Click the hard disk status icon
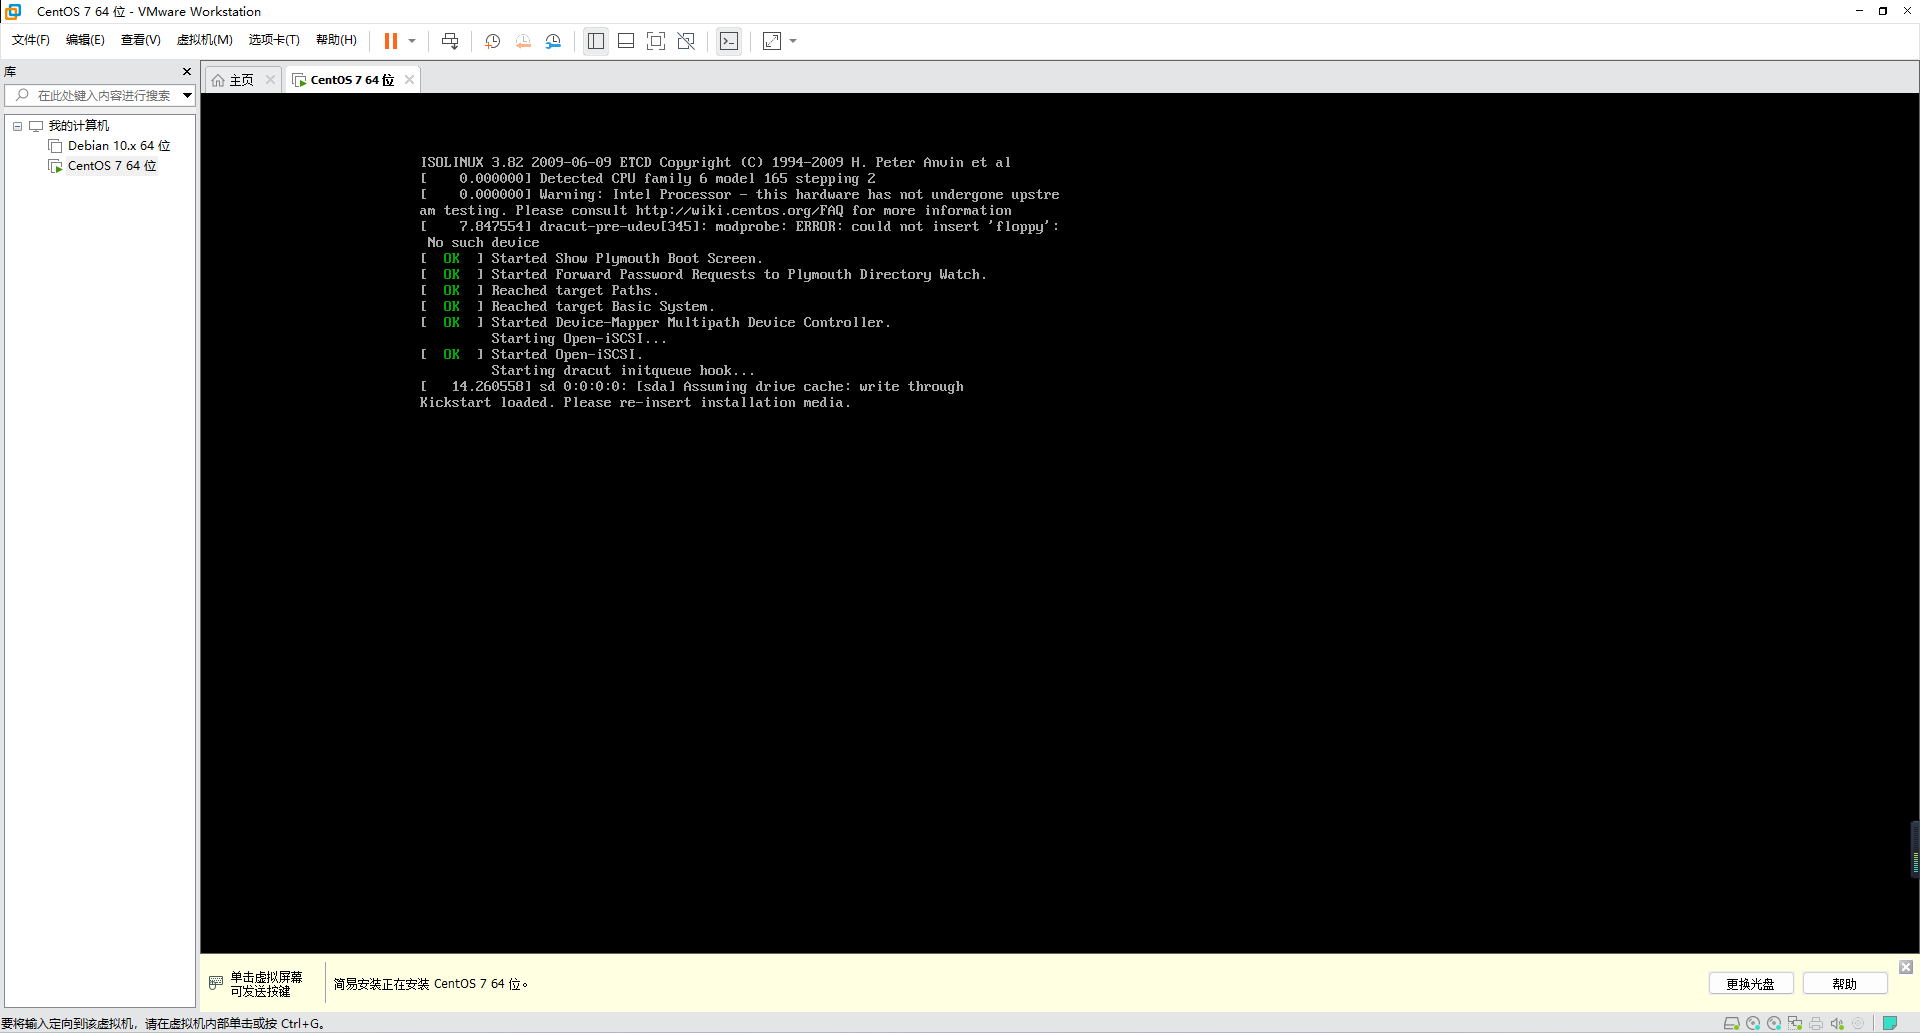1920x1033 pixels. [1732, 1023]
